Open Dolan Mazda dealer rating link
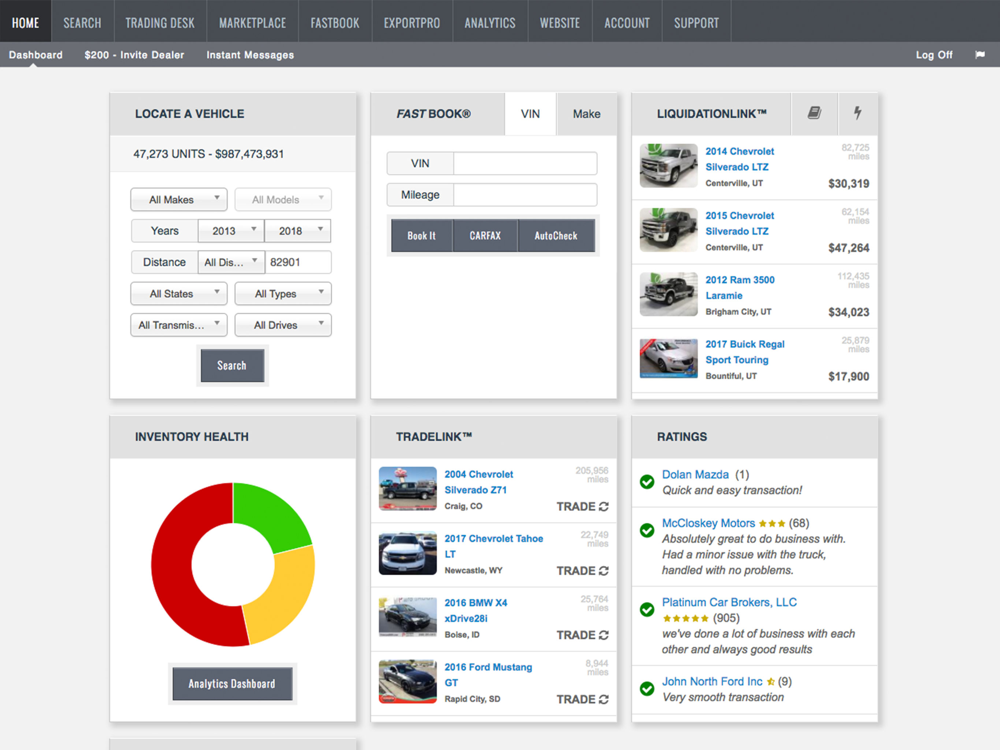 click(x=695, y=474)
